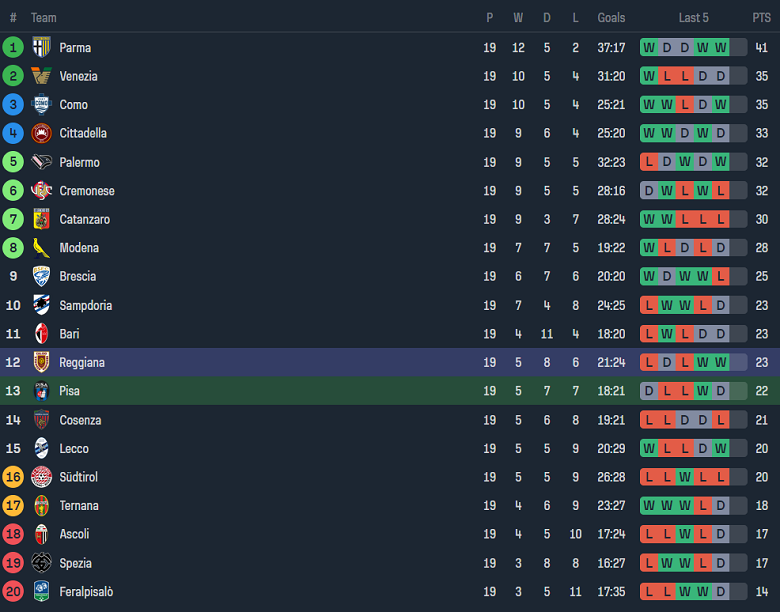Click the Parma club crest icon

point(41,47)
